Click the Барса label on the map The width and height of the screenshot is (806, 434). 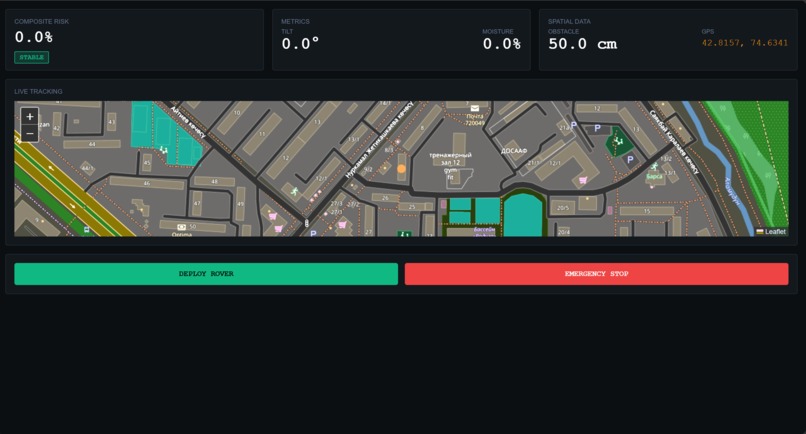pyautogui.click(x=654, y=176)
